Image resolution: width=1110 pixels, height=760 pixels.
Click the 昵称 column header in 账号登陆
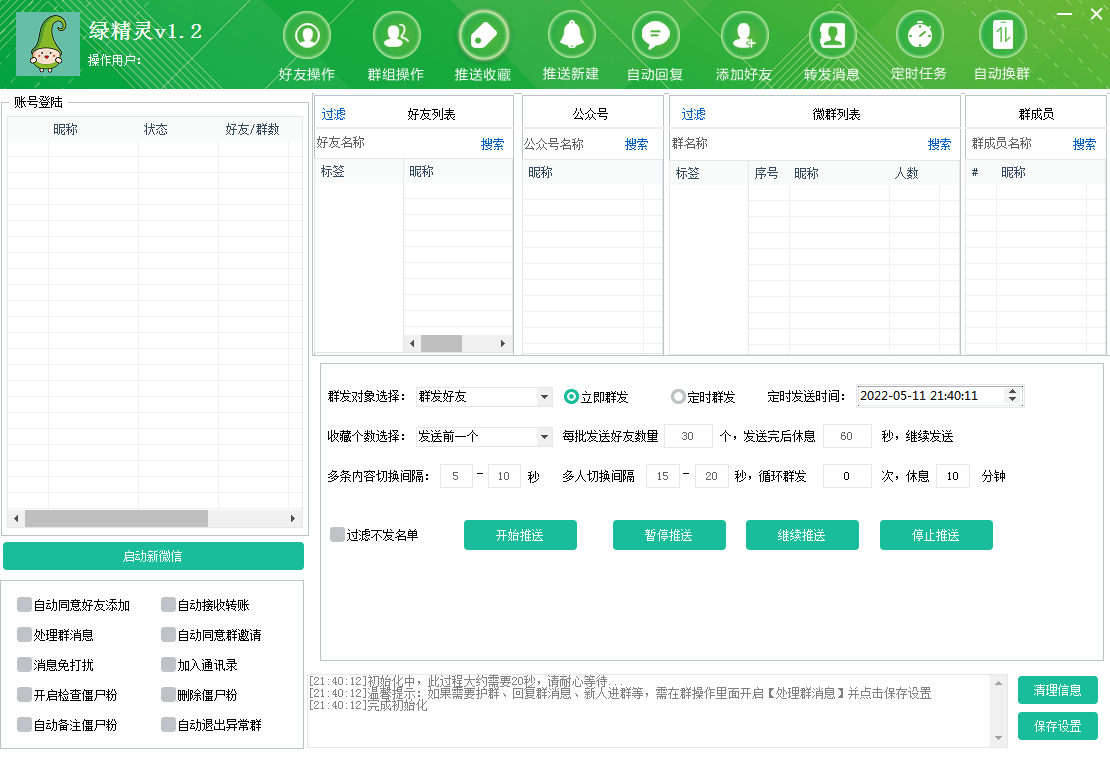(x=65, y=129)
